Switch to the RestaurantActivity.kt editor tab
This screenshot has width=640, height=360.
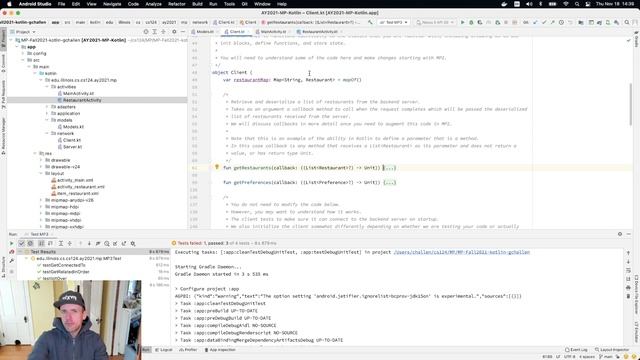click(x=320, y=31)
